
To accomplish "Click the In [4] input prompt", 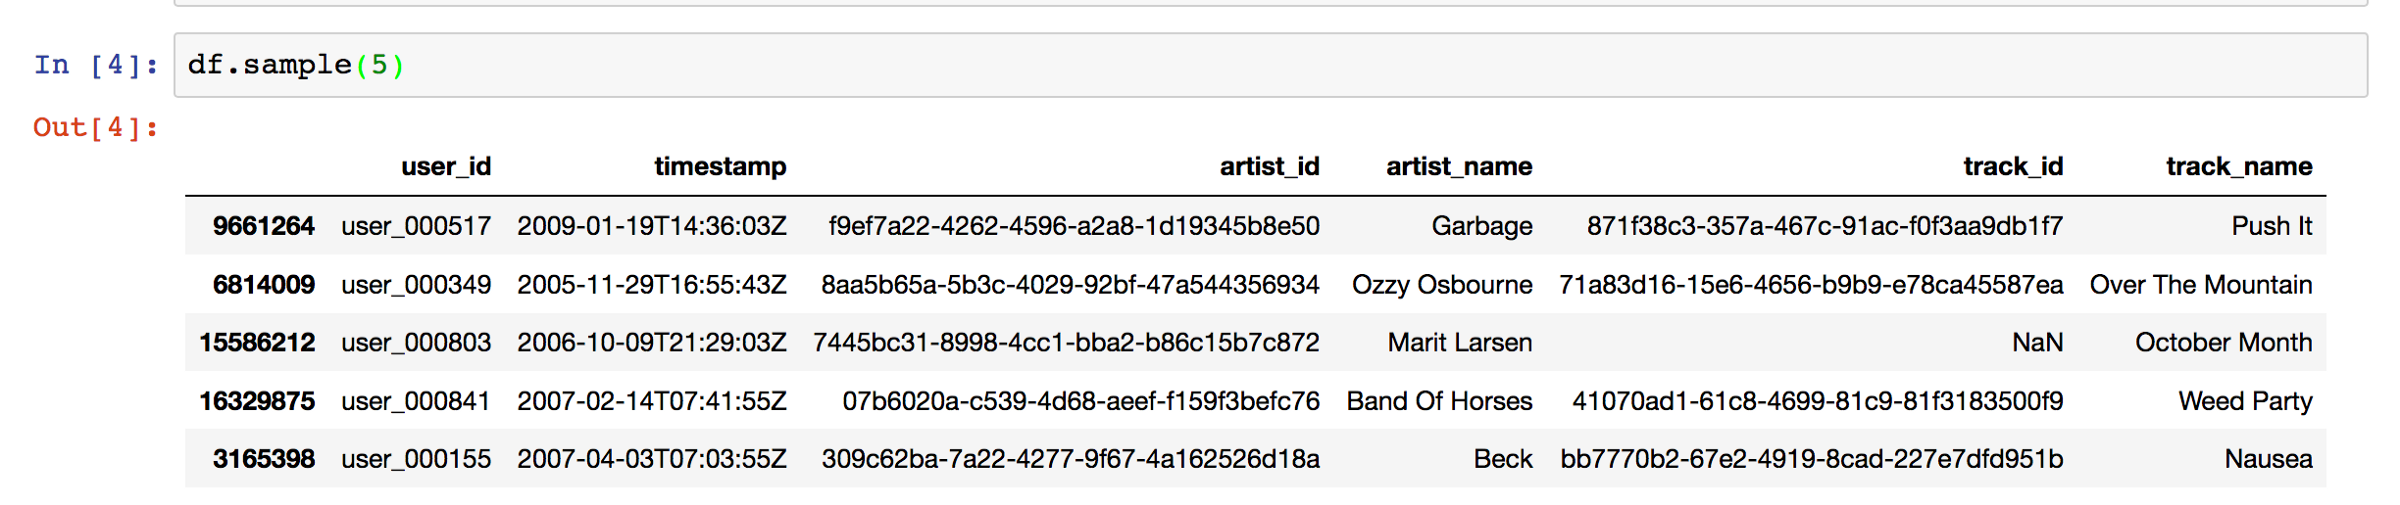I will click(96, 65).
